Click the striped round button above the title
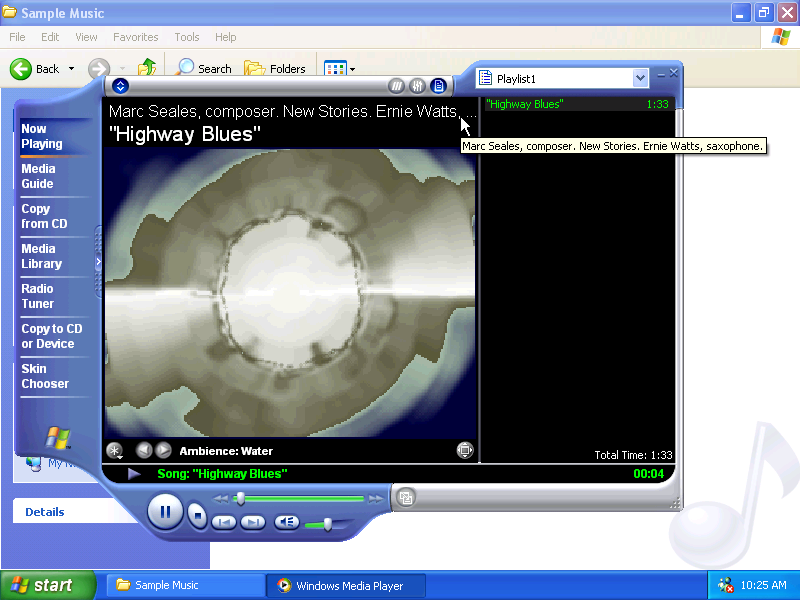 coord(396,86)
